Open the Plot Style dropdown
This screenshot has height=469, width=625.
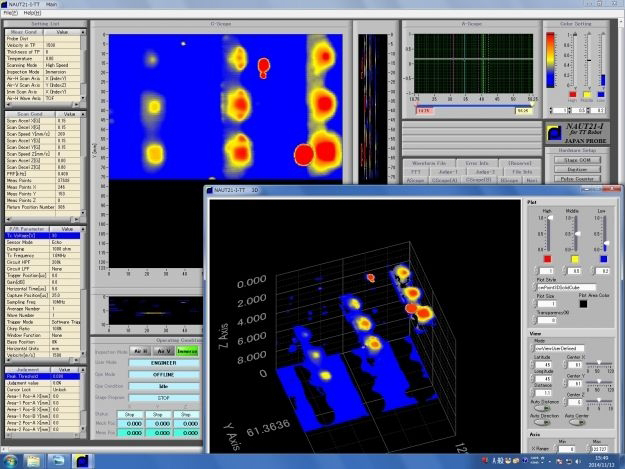tap(567, 286)
